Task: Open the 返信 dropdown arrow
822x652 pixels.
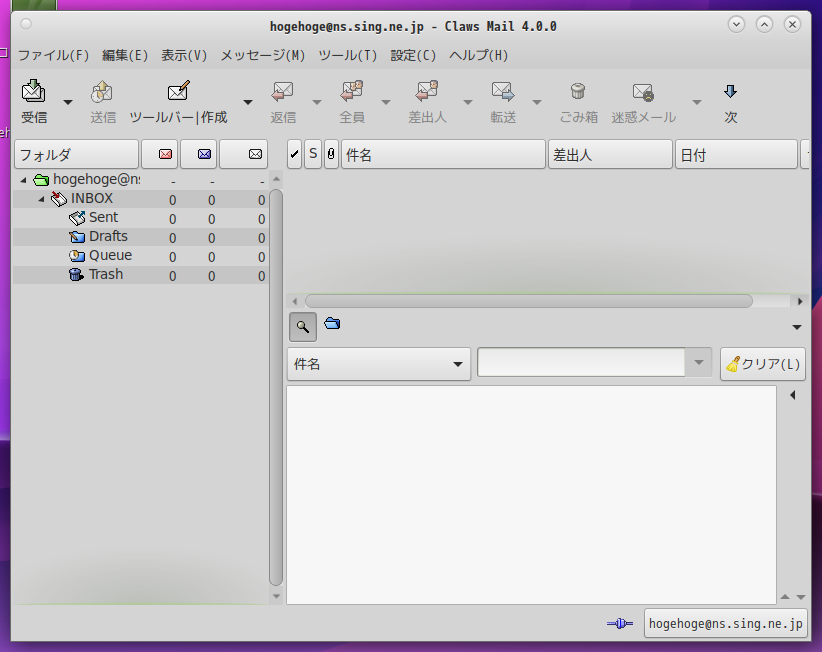Action: click(317, 102)
